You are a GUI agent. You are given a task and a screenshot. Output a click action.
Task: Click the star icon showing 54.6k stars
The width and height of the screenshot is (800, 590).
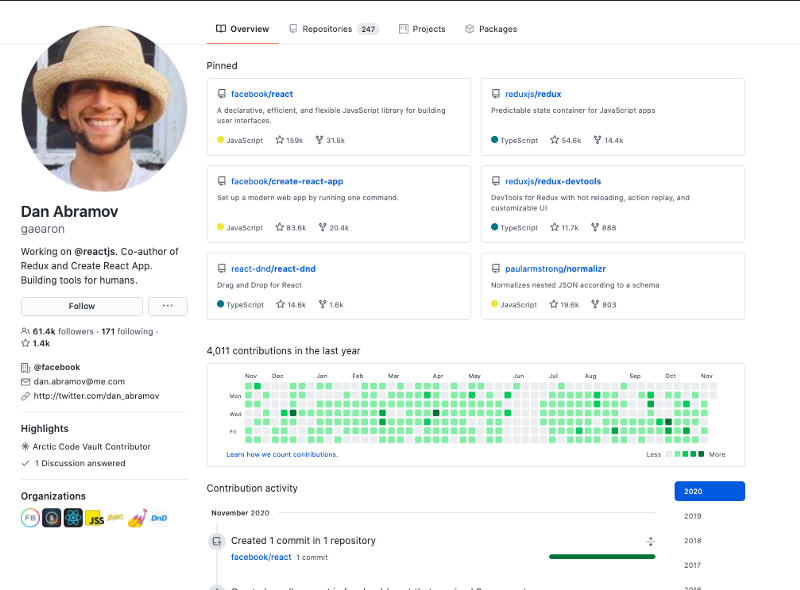click(555, 140)
